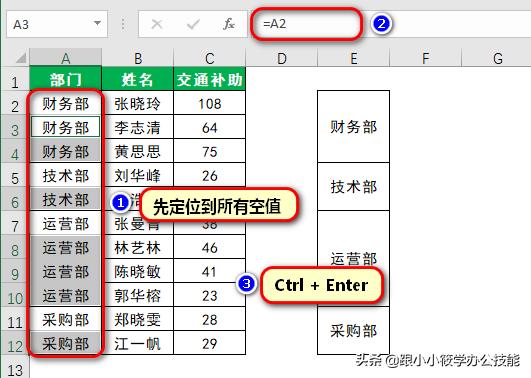Click the 部门 header cell

coord(66,79)
